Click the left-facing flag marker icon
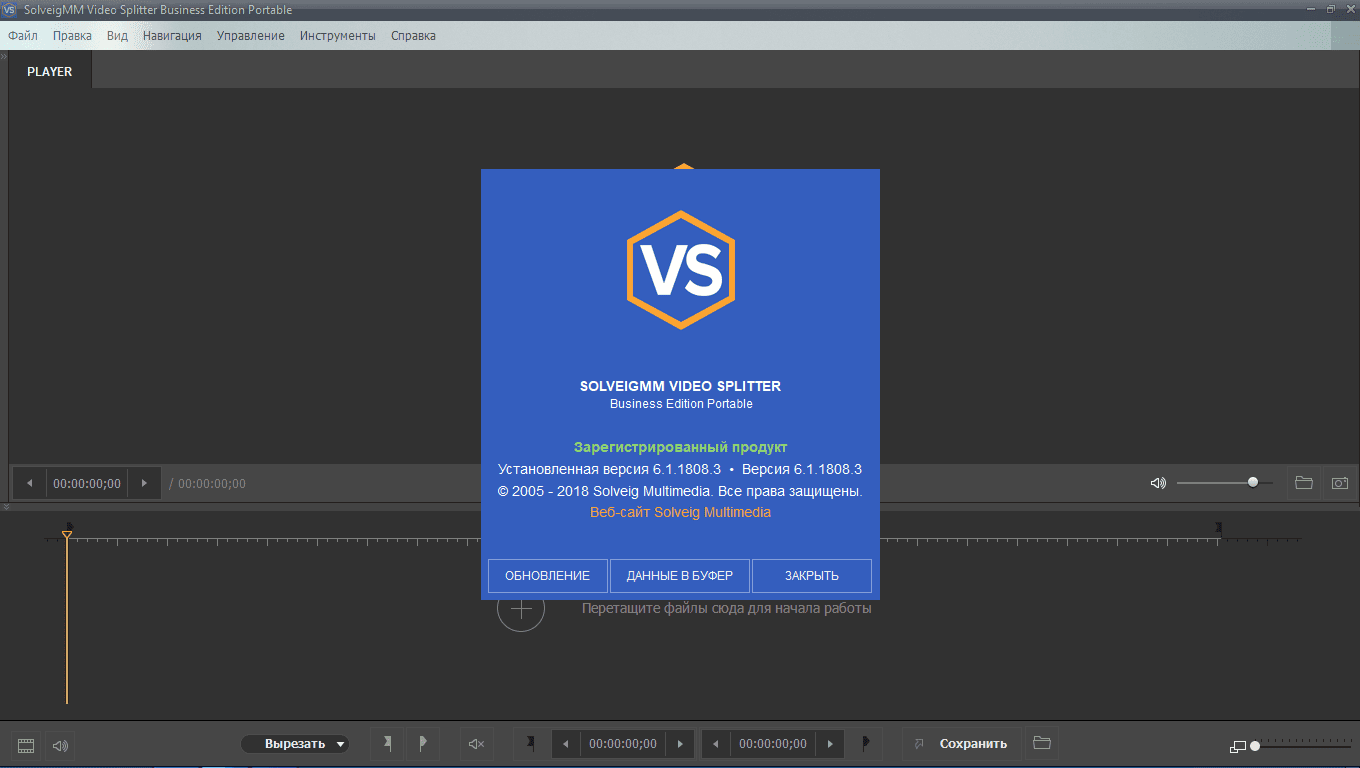This screenshot has height=768, width=1360. [387, 743]
